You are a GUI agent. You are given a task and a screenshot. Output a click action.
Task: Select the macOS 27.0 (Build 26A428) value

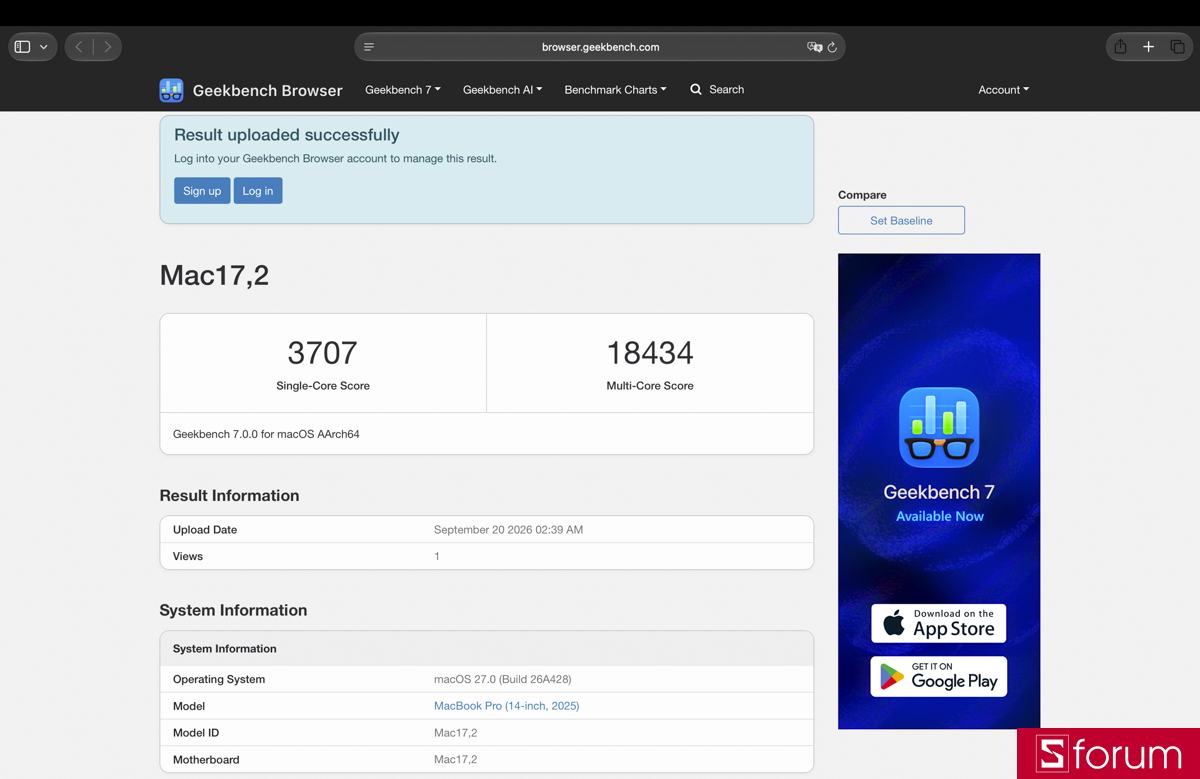[503, 679]
